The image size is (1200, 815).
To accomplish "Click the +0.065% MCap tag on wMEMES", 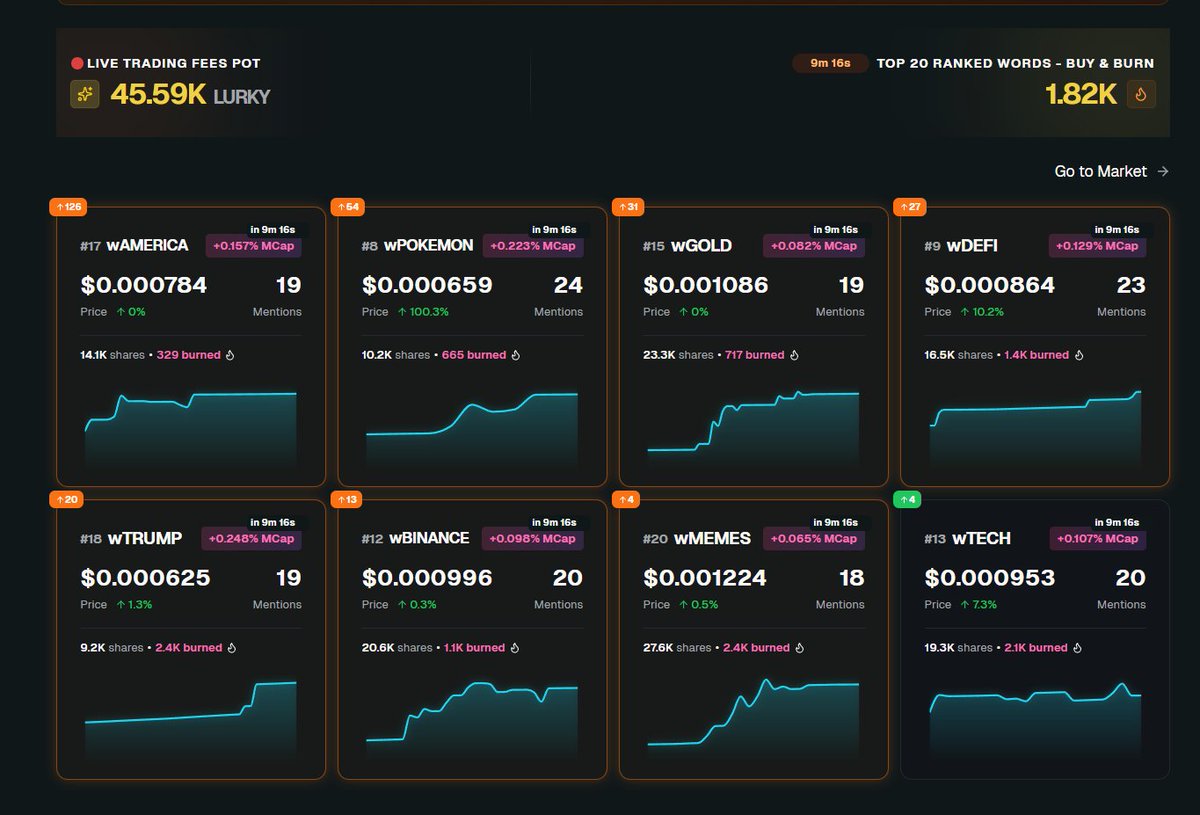I will [813, 538].
